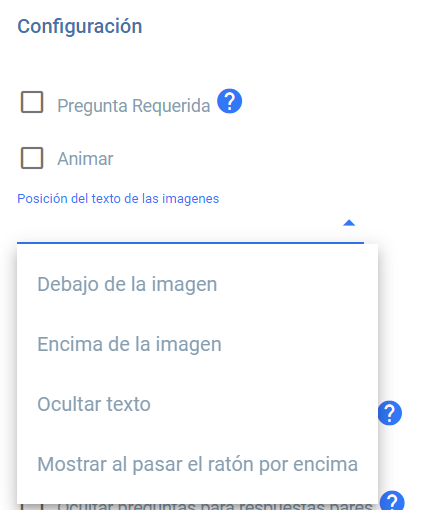The width and height of the screenshot is (446, 510).
Task: Select Mostrar al pasar el ratón por encima
Action: coord(197,464)
